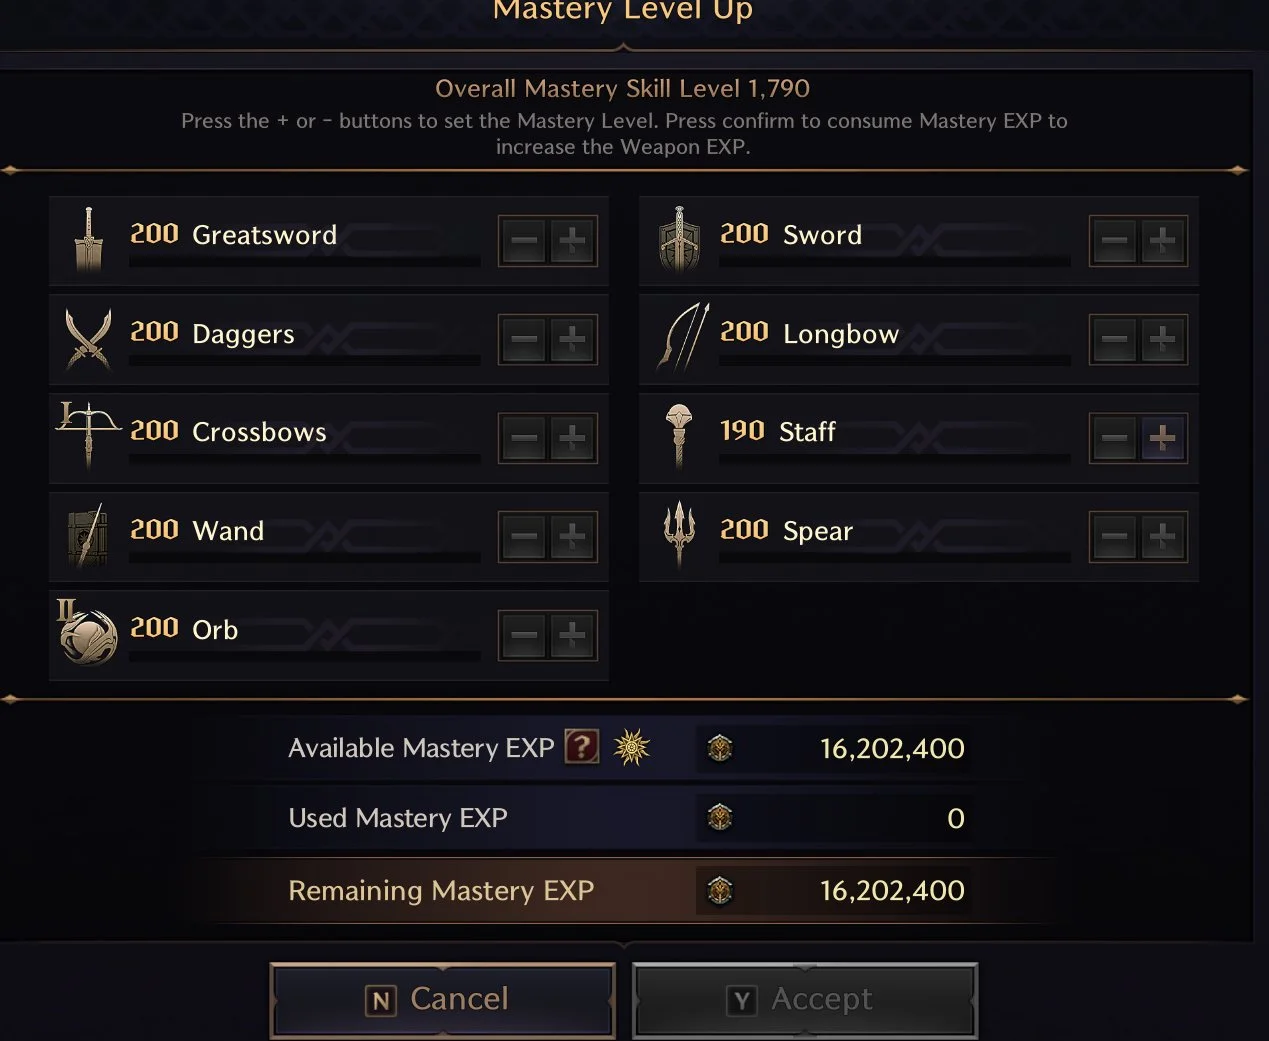Image resolution: width=1269 pixels, height=1041 pixels.
Task: Click the sun emblem beside Available Mastery EXP
Action: 632,747
